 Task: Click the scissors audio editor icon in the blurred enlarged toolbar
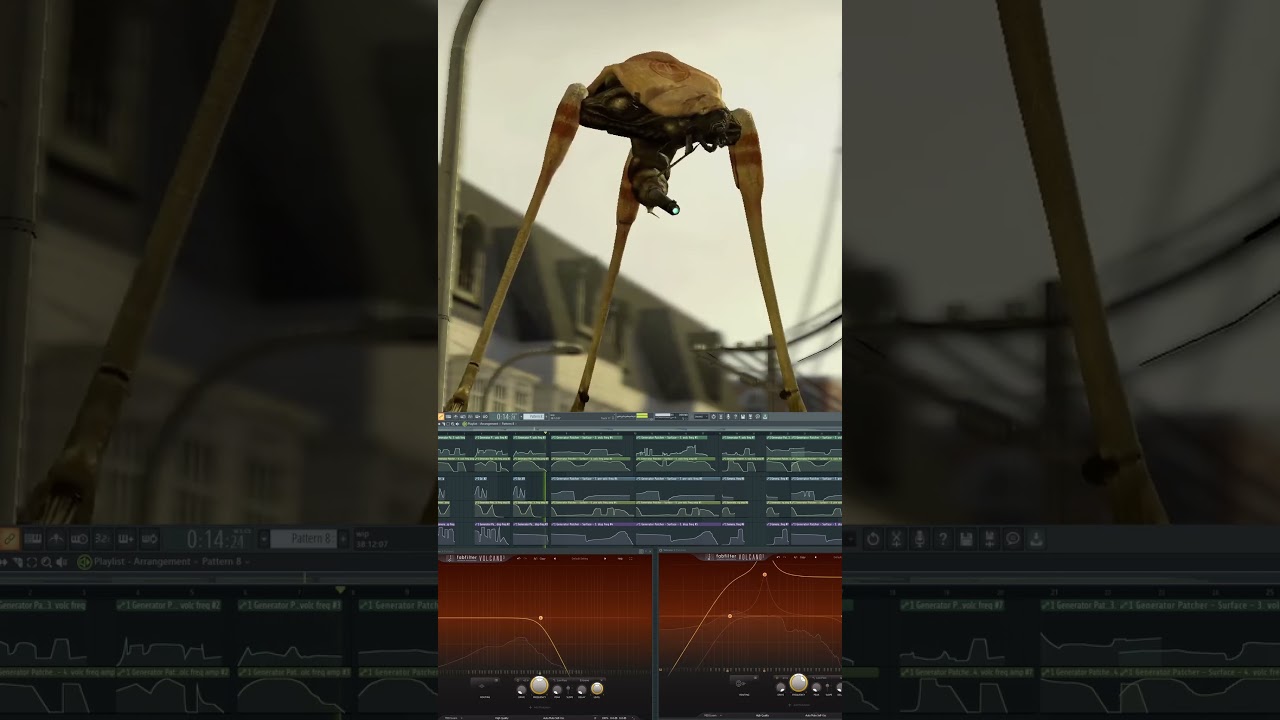pos(896,539)
